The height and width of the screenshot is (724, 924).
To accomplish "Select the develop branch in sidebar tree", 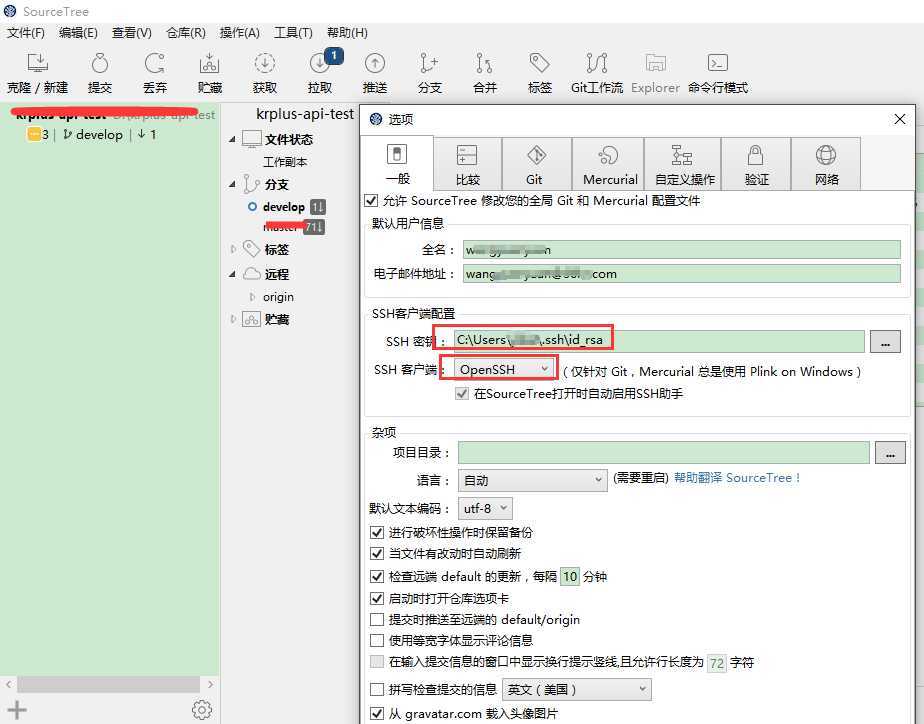I will click(283, 207).
